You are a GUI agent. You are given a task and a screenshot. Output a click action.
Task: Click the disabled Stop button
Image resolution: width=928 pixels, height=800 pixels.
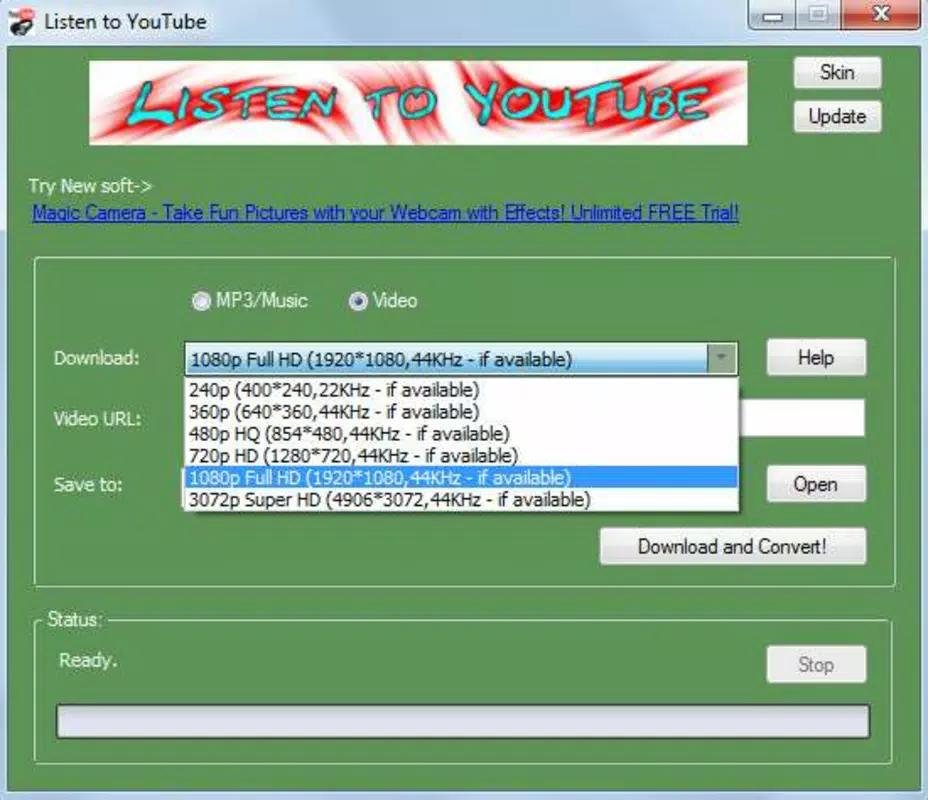[816, 664]
